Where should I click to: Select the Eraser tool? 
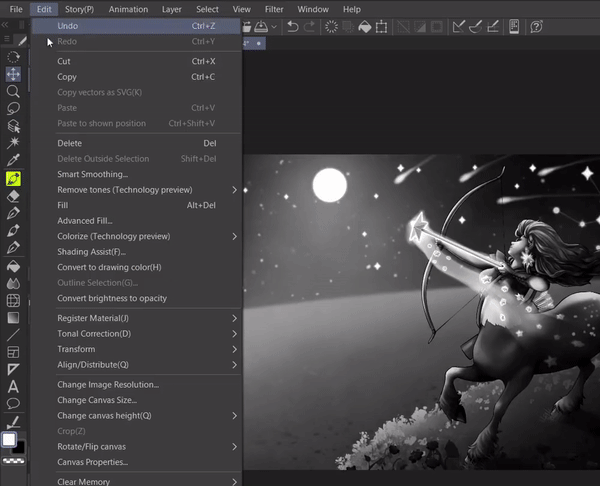click(14, 196)
